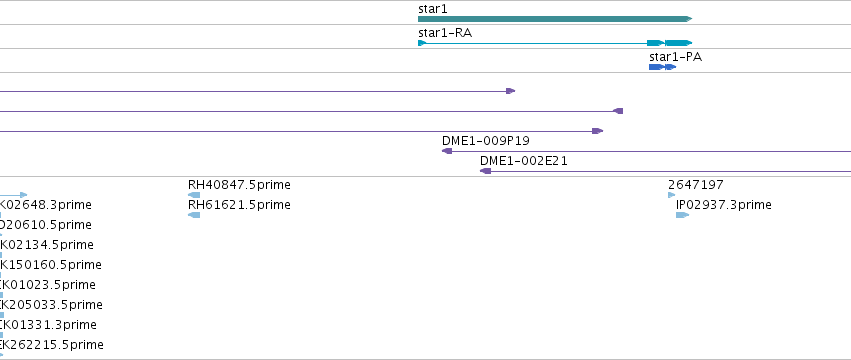
Task: Click the DME1-009P19 clone end arrow
Action: click(x=447, y=151)
